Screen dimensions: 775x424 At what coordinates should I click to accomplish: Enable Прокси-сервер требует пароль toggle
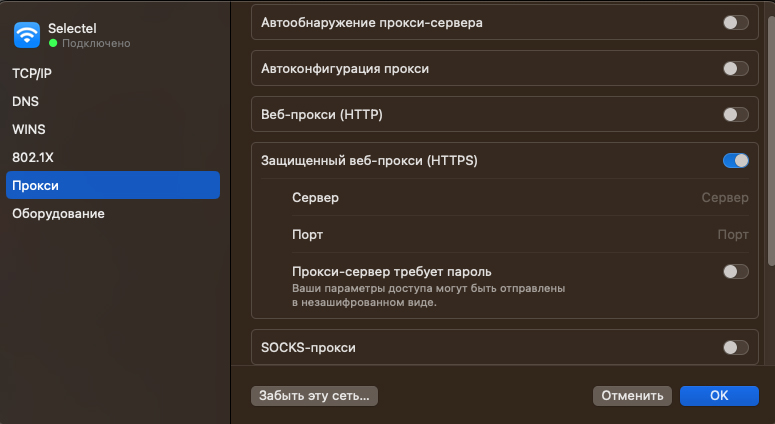click(x=735, y=271)
